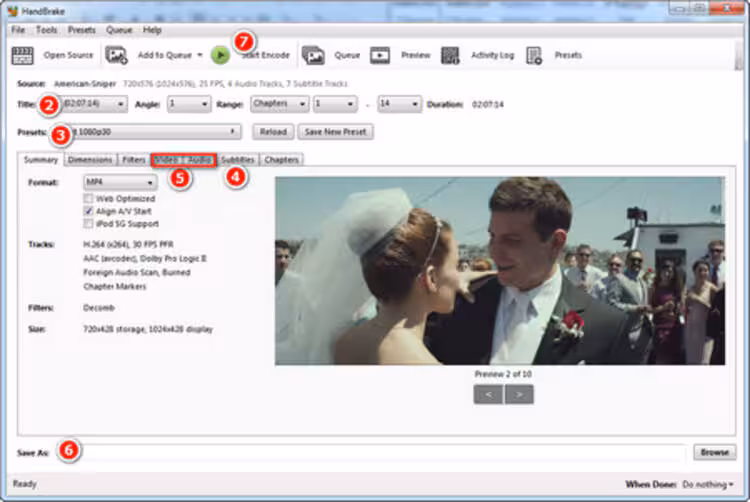Open the Angle dropdown
This screenshot has width=750, height=502.
(x=189, y=104)
